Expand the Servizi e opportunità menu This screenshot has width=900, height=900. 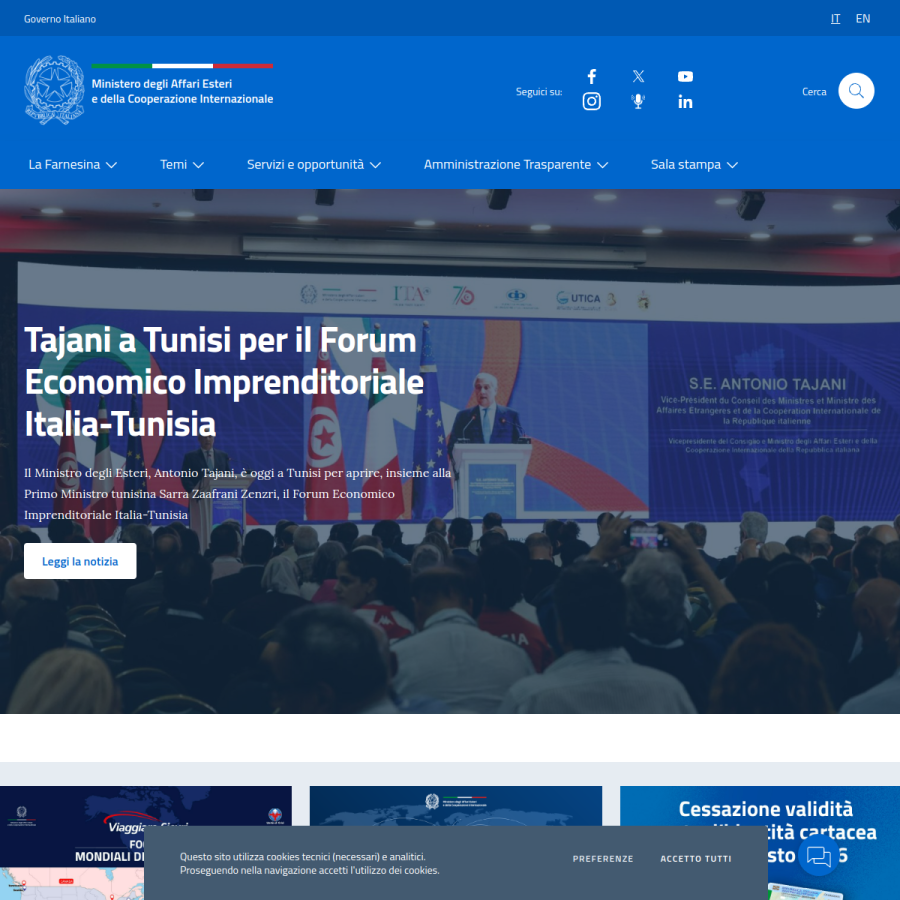coord(314,165)
